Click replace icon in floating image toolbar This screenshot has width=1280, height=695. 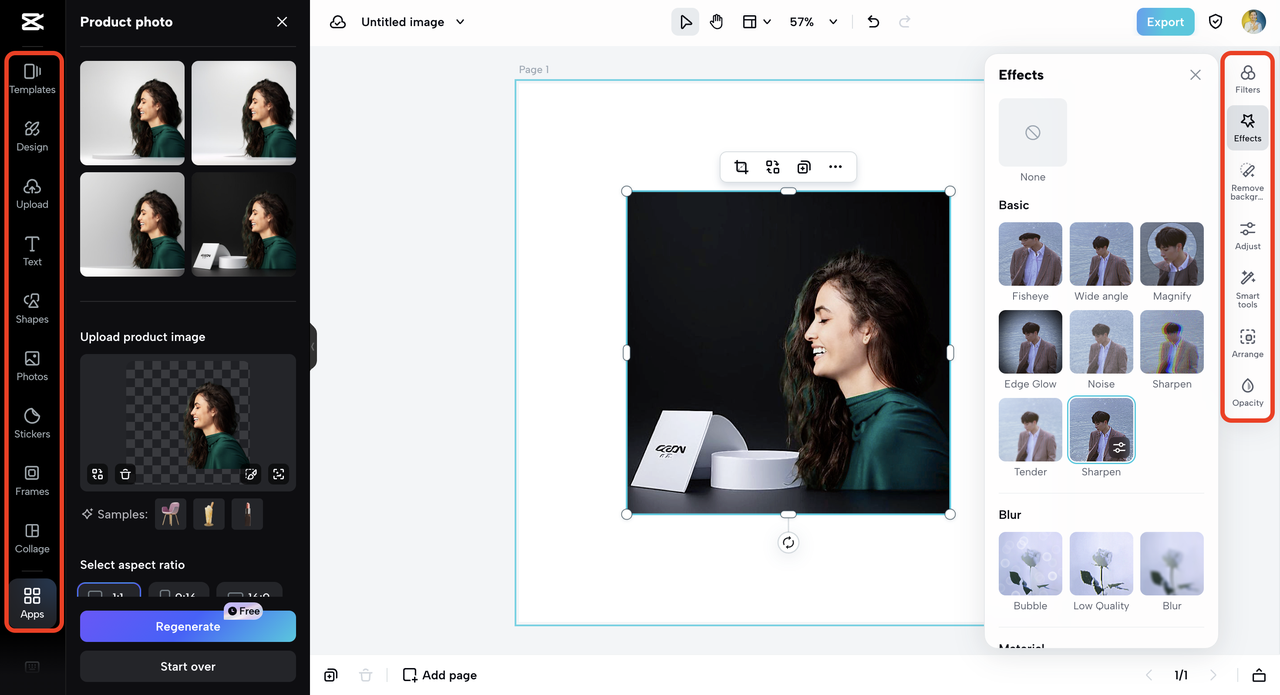(772, 167)
